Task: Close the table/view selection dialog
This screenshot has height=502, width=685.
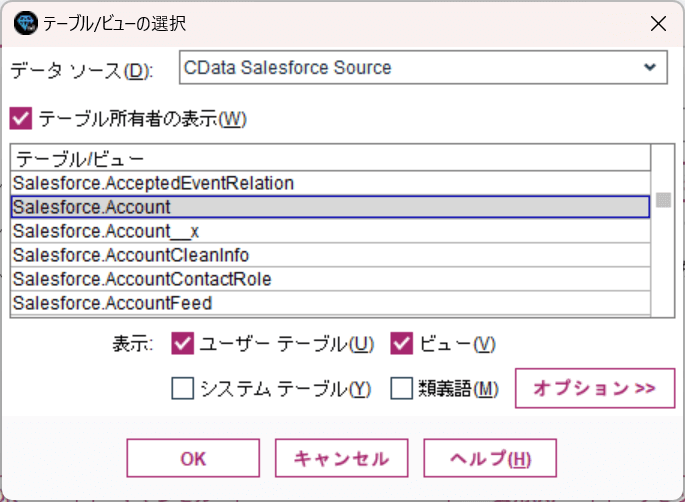Action: [x=656, y=22]
